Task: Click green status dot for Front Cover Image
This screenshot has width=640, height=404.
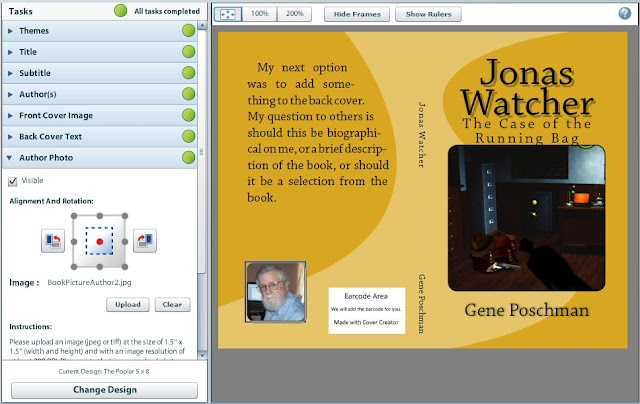Action: point(189,115)
